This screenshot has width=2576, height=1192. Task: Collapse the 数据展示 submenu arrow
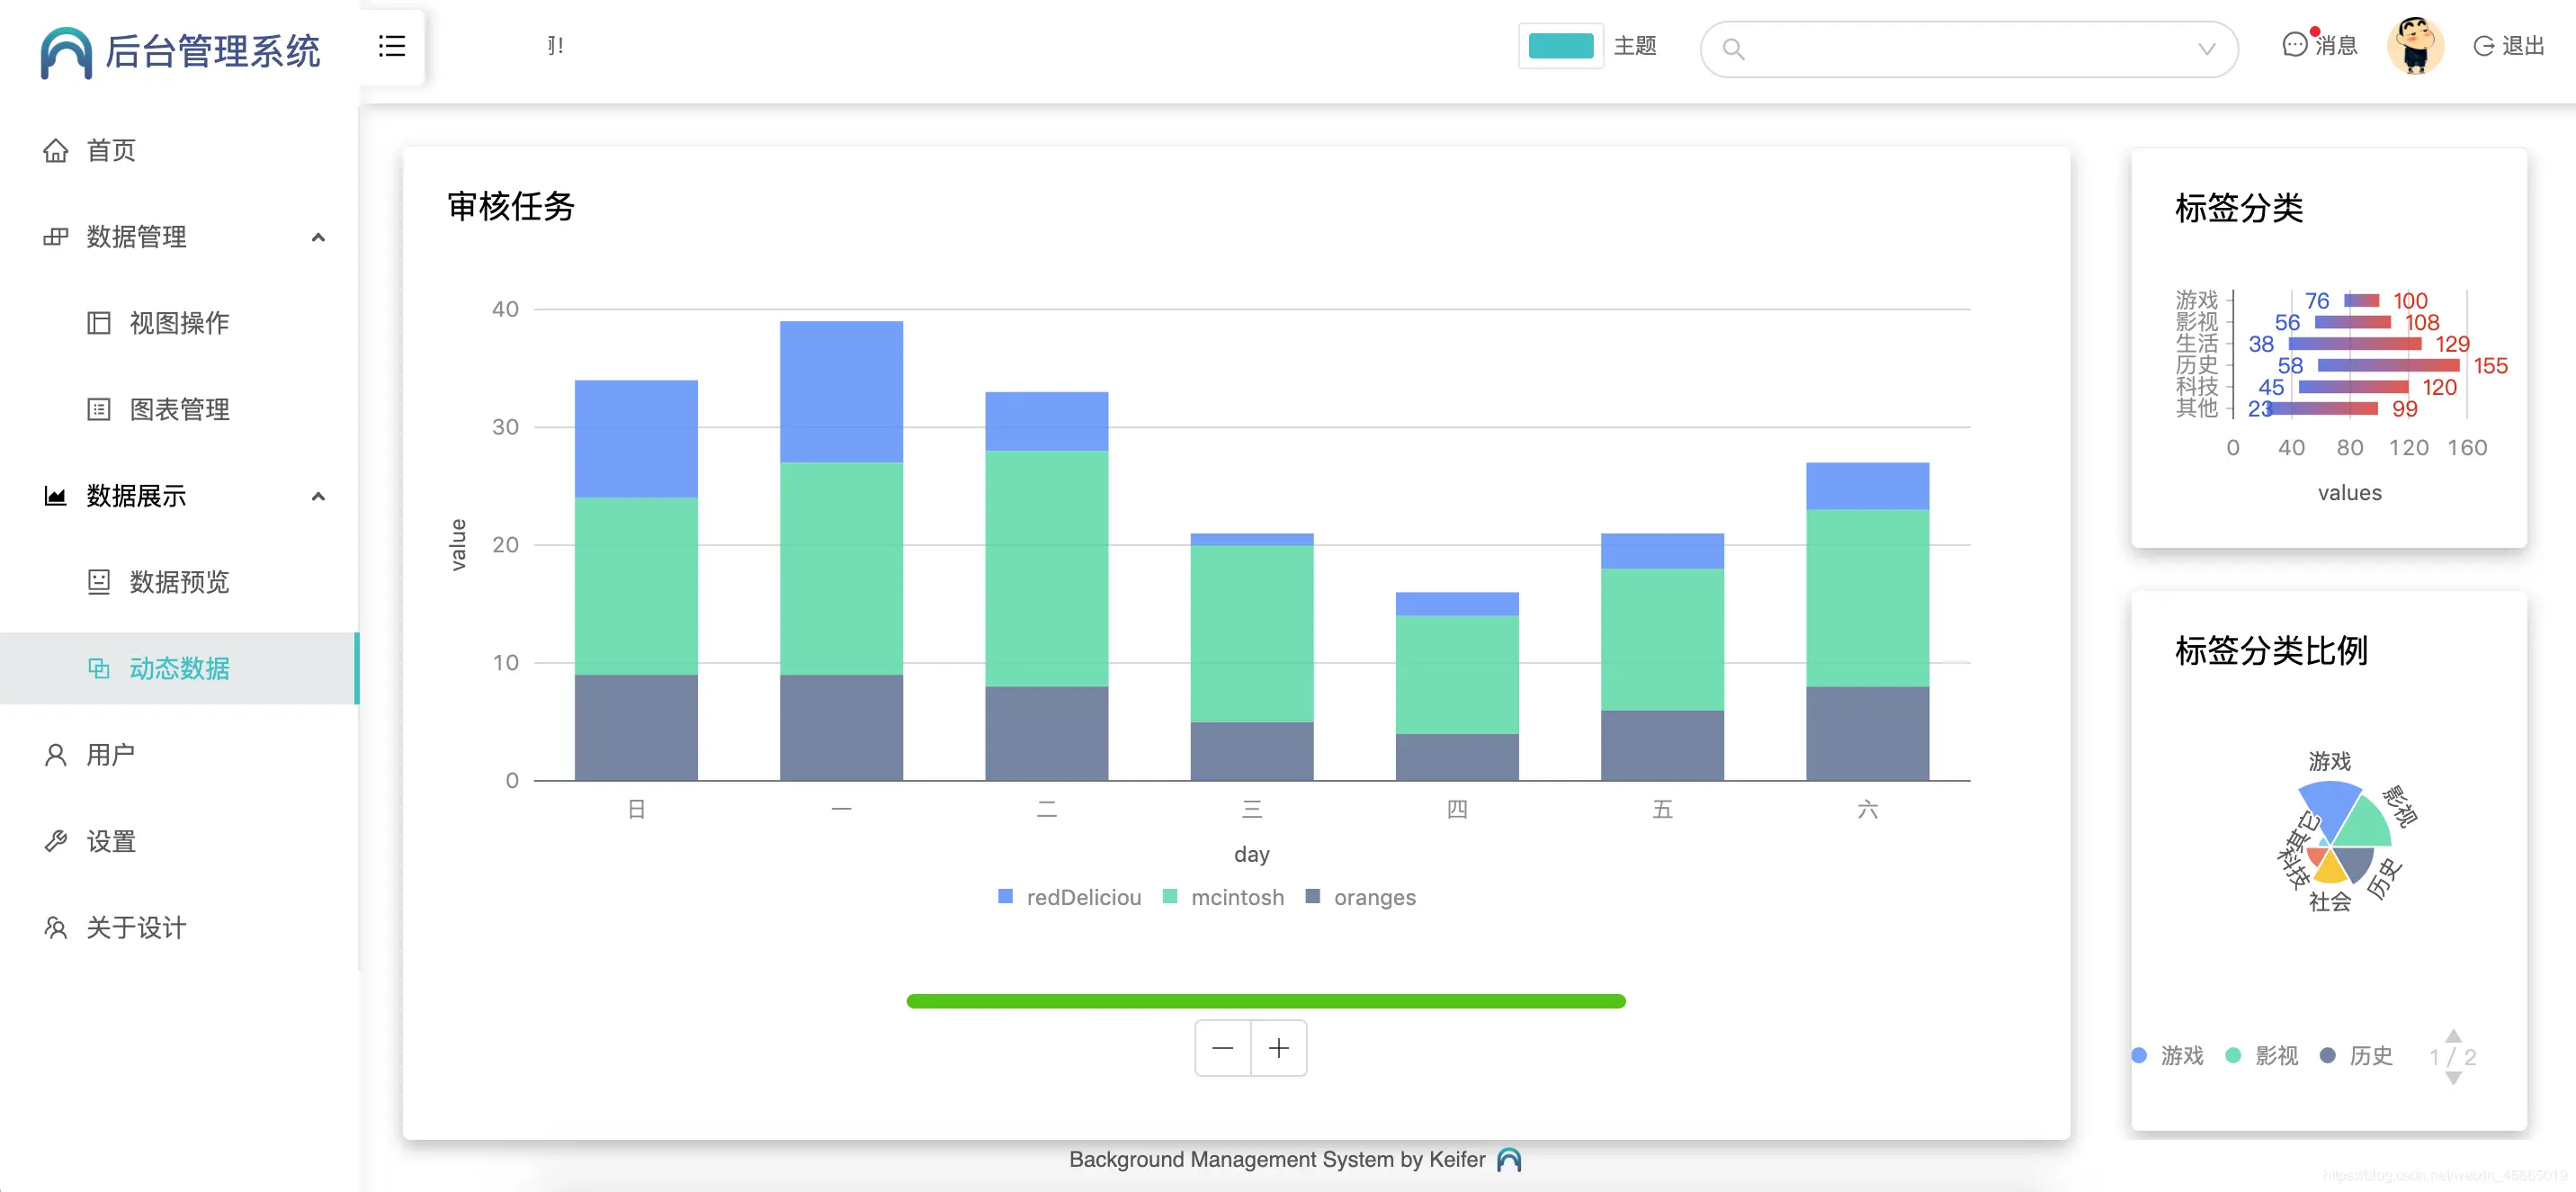coord(318,496)
